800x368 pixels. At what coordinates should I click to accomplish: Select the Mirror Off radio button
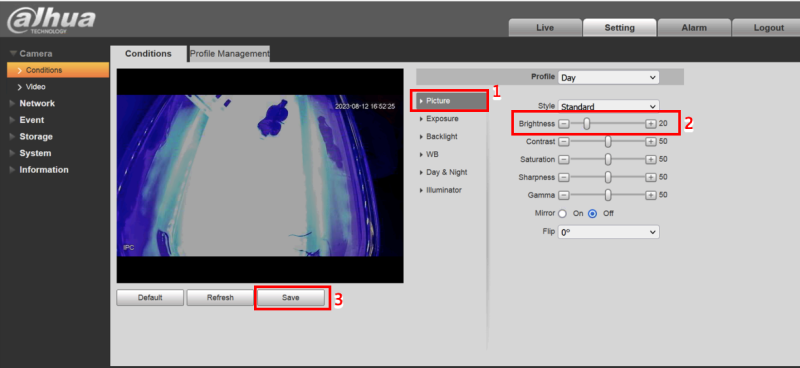592,214
